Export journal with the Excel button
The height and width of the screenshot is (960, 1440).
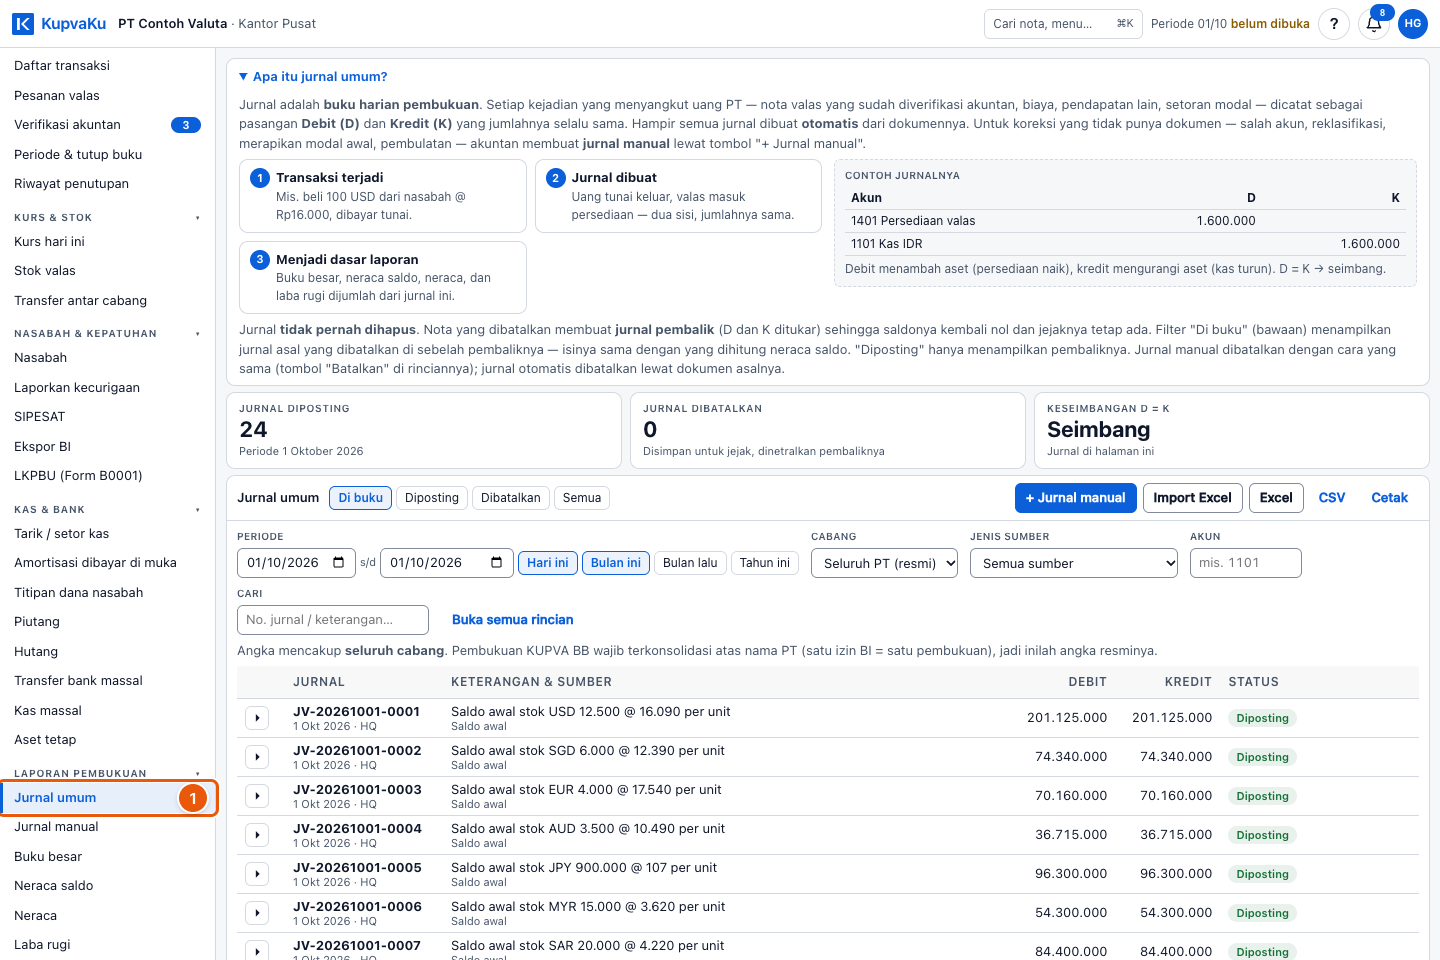1276,498
